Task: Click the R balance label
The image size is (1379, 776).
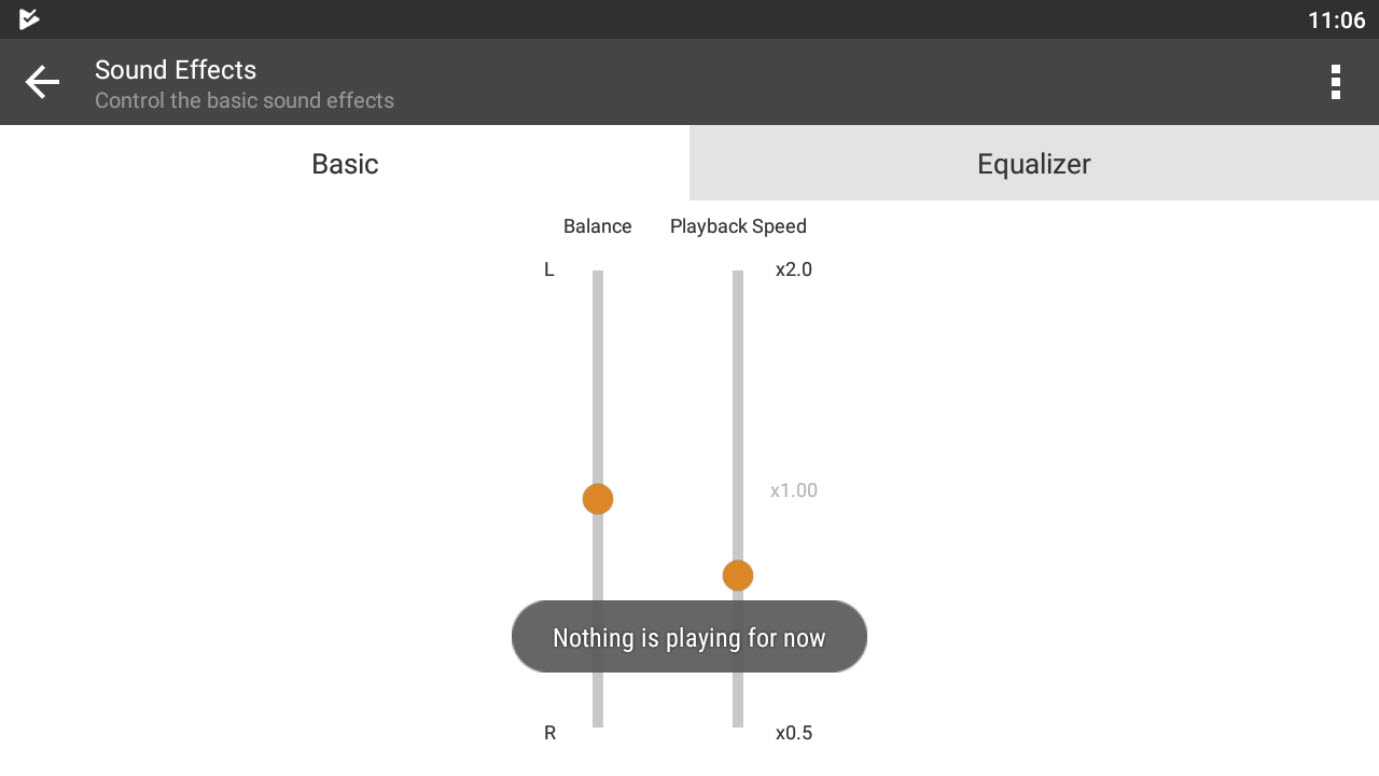Action: pos(550,733)
